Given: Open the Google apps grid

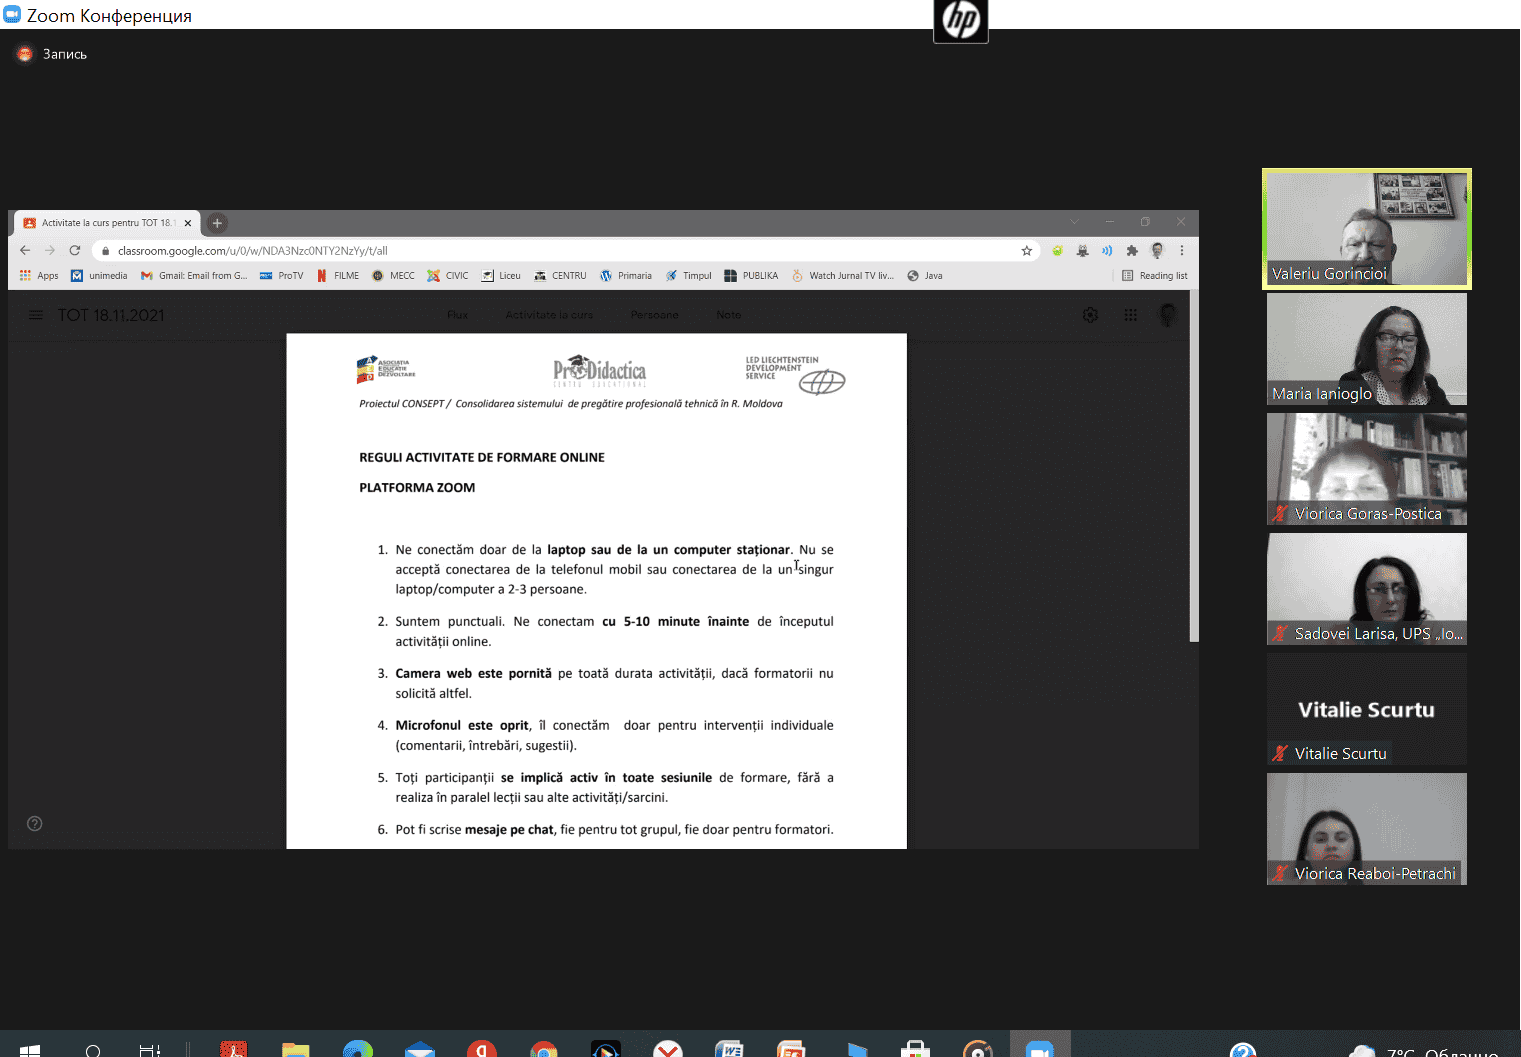Looking at the screenshot, I should tap(1130, 315).
